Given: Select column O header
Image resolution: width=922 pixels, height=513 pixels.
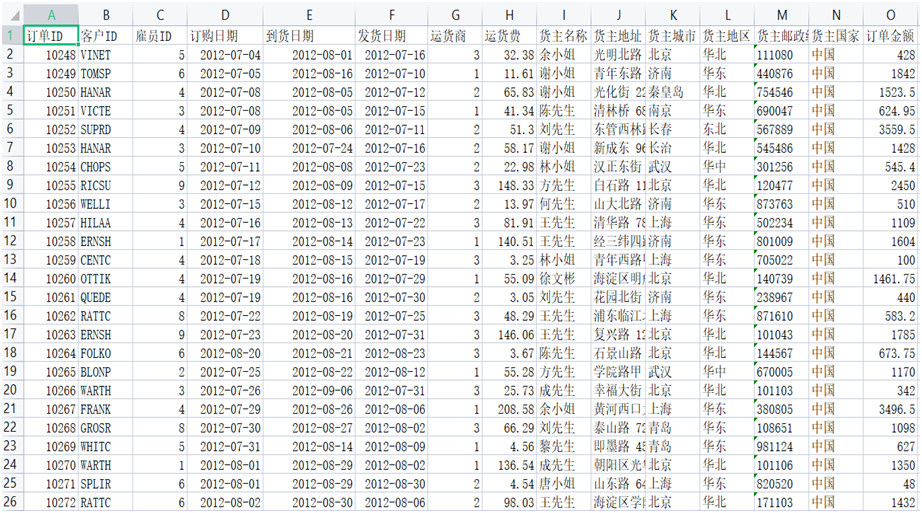Looking at the screenshot, I should tap(890, 15).
